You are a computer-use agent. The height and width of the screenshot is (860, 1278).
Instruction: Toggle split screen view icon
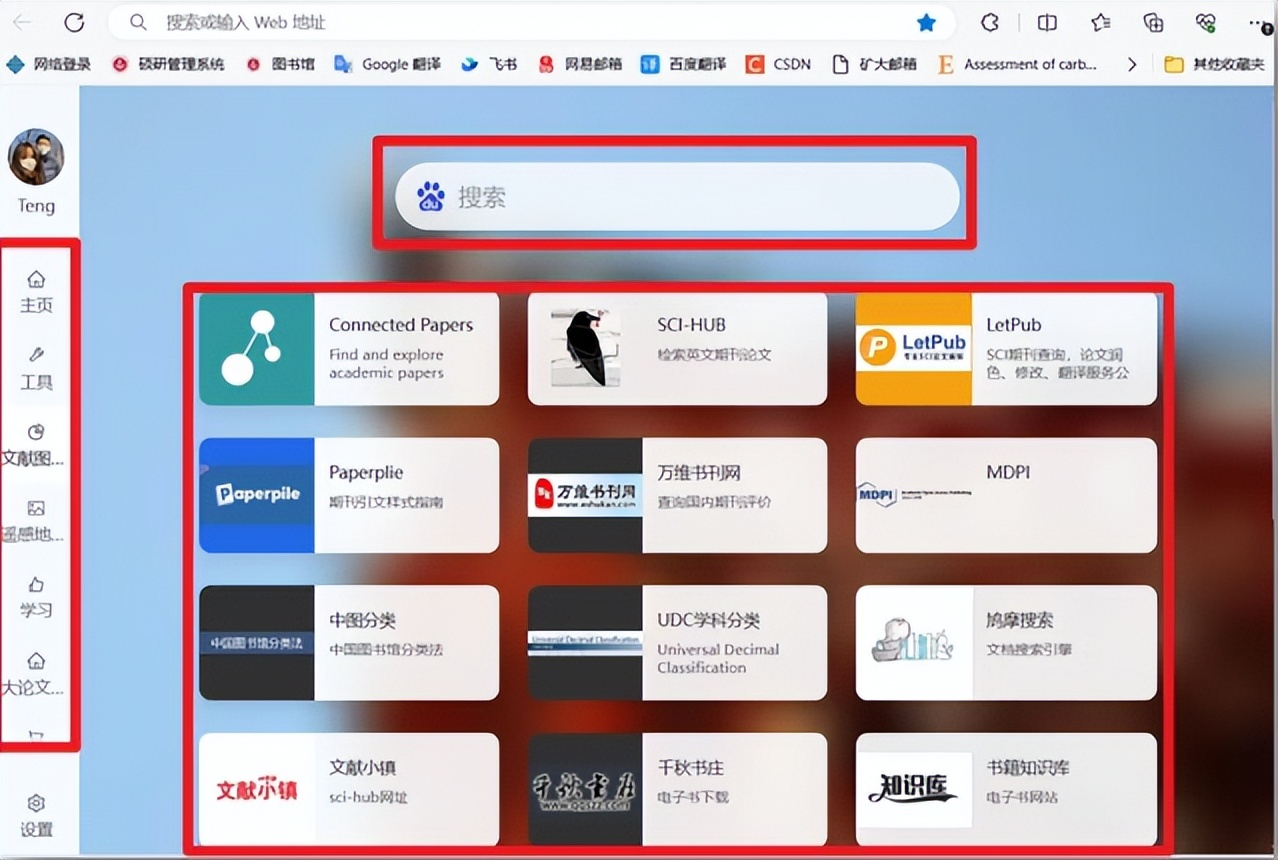(x=1047, y=22)
